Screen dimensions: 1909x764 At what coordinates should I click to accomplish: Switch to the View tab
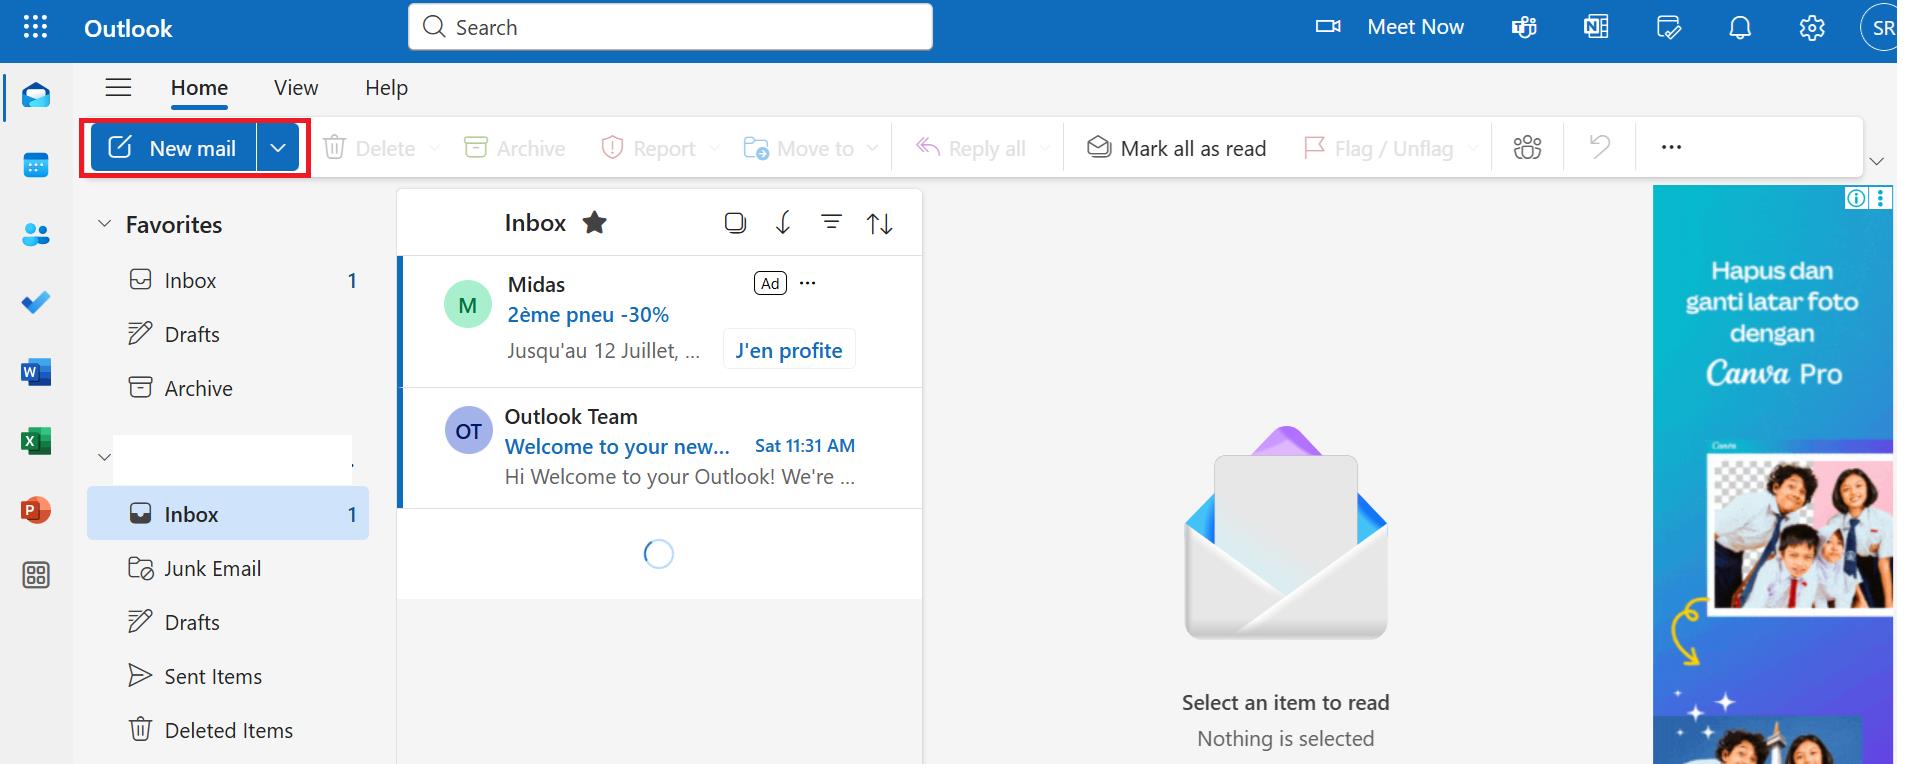[296, 88]
